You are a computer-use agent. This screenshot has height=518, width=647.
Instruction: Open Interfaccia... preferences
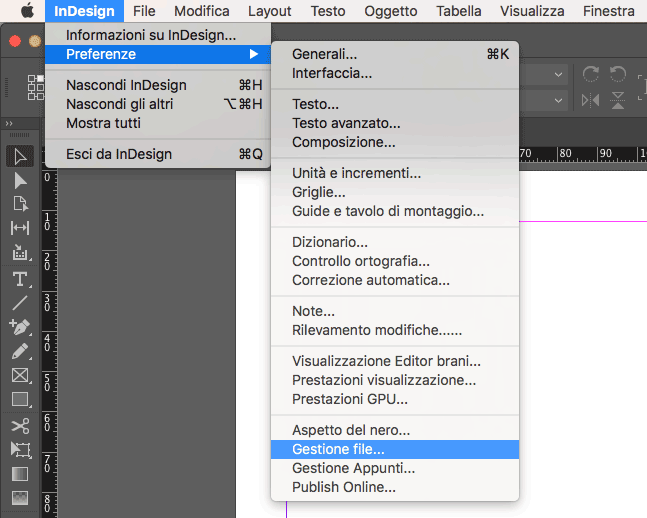click(x=395, y=73)
